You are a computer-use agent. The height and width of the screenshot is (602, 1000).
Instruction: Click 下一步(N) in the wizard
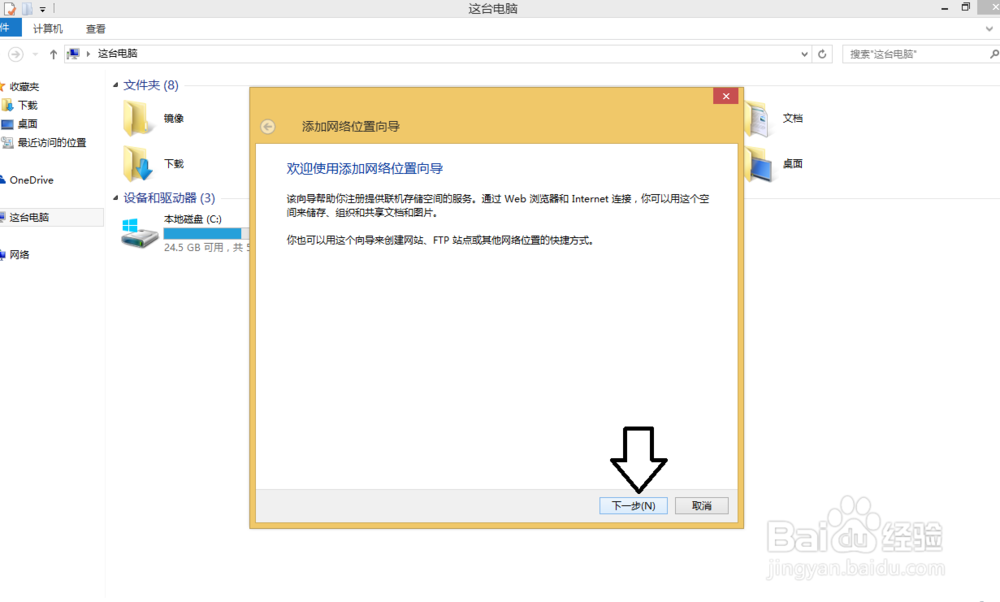click(x=633, y=505)
